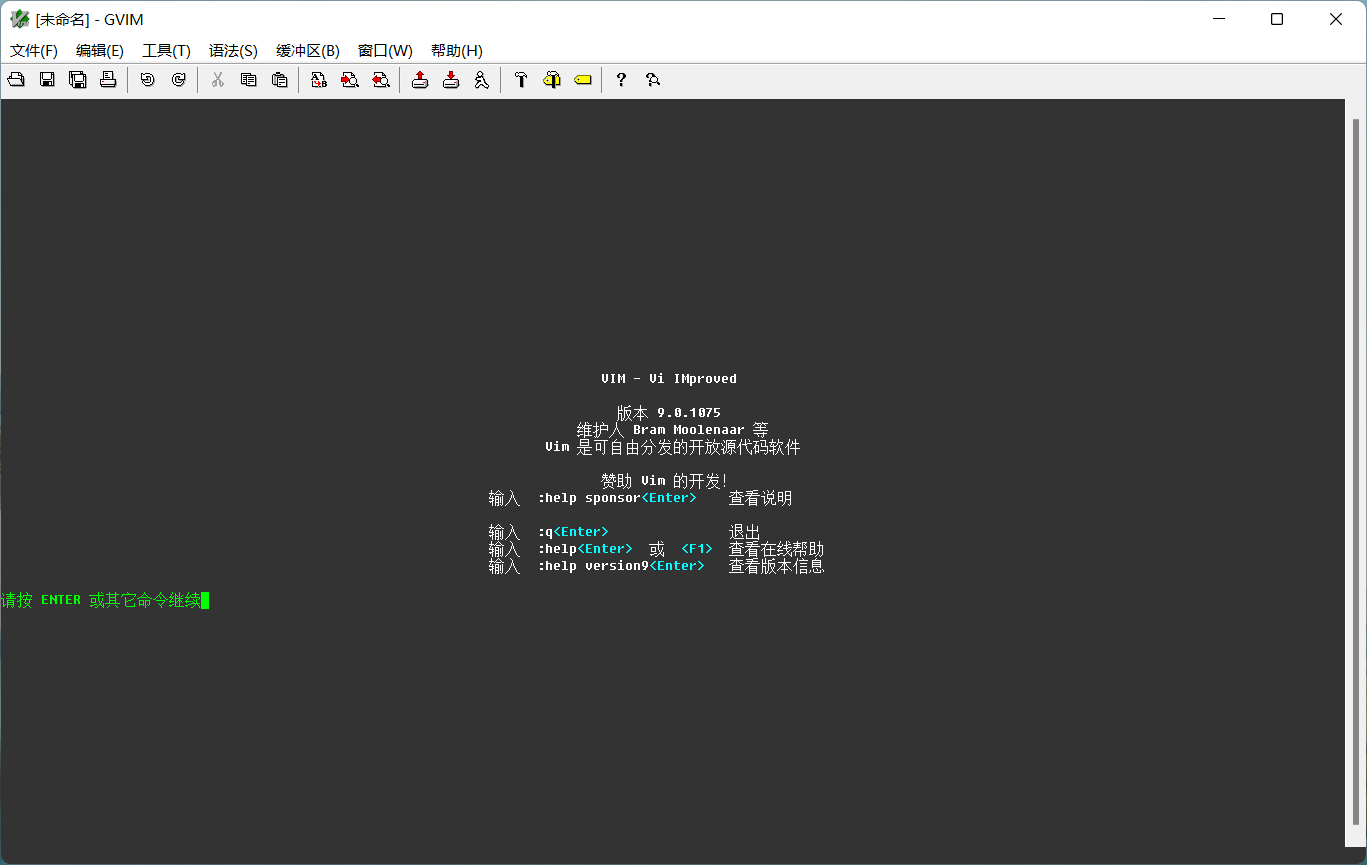This screenshot has width=1367, height=865.
Task: Open the 帮助(H) menu
Action: tap(457, 51)
